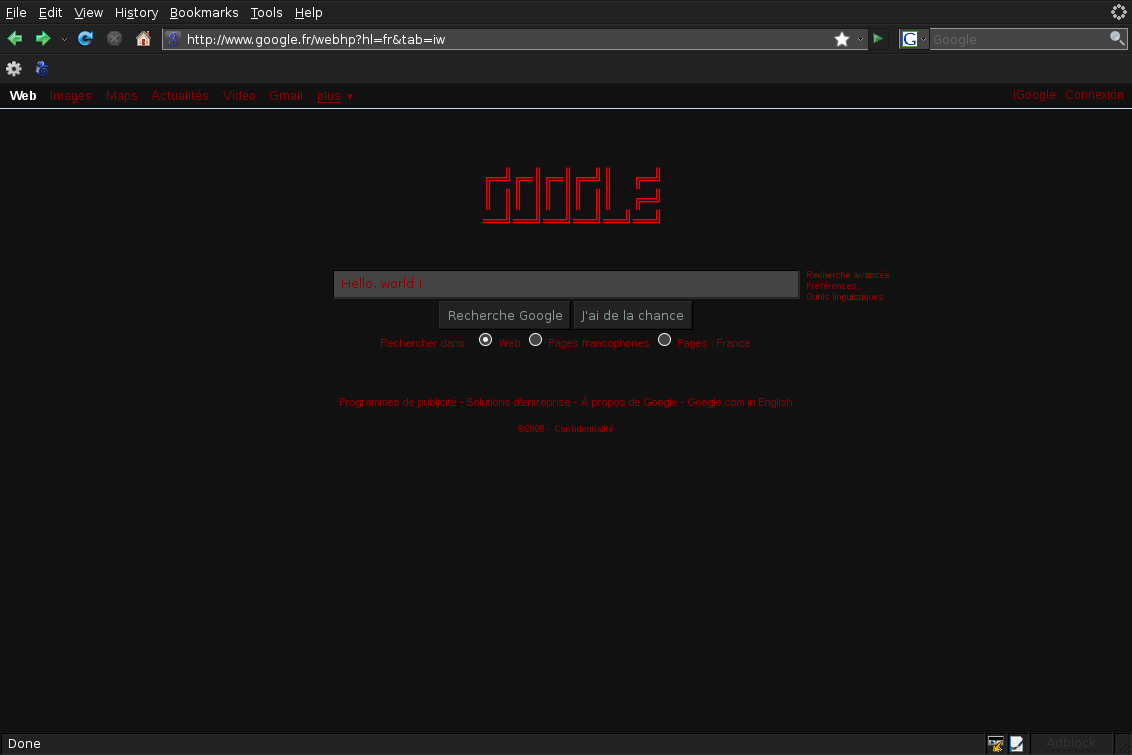The height and width of the screenshot is (755, 1132).
Task: Click the throbber activity indicator icon
Action: point(1118,12)
